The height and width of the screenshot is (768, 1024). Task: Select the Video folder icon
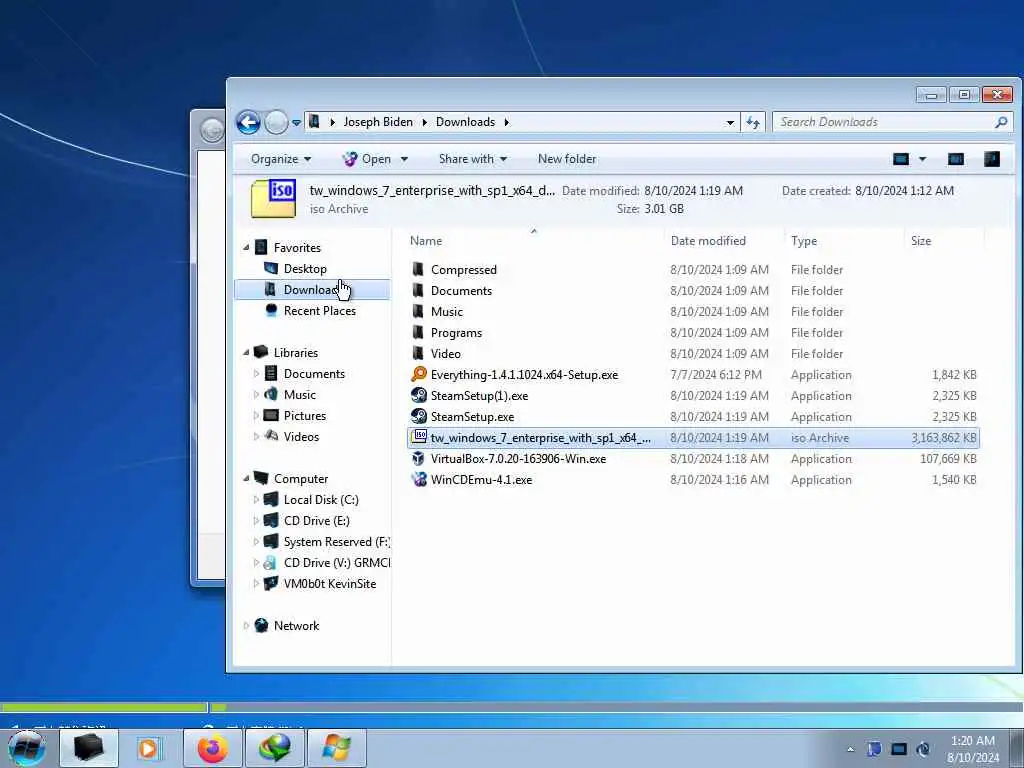[418, 353]
